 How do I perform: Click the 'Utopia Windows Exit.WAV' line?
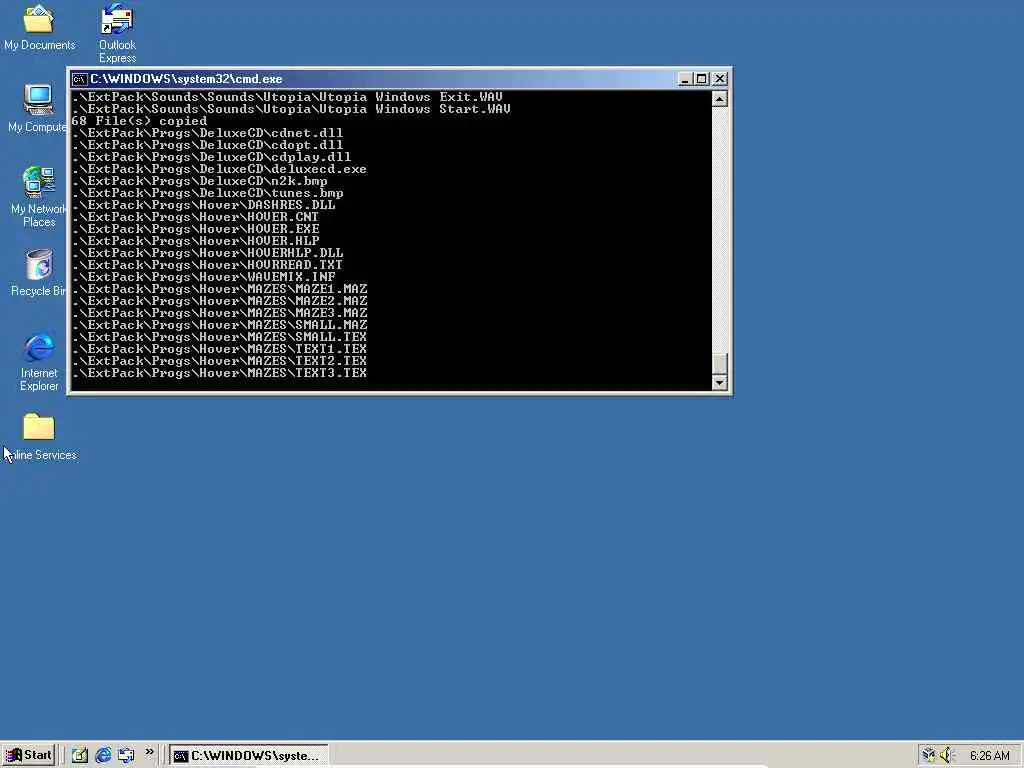tap(287, 97)
